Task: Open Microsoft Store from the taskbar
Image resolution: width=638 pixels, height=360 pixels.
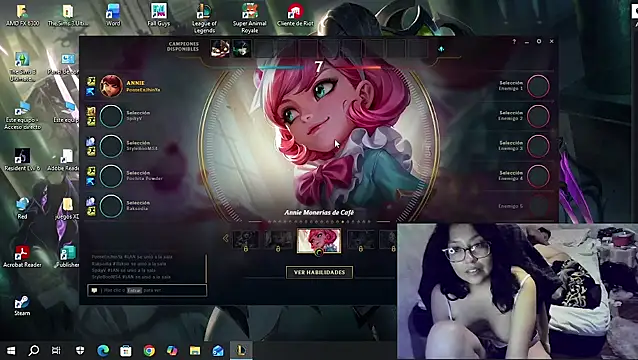Action: [126, 350]
